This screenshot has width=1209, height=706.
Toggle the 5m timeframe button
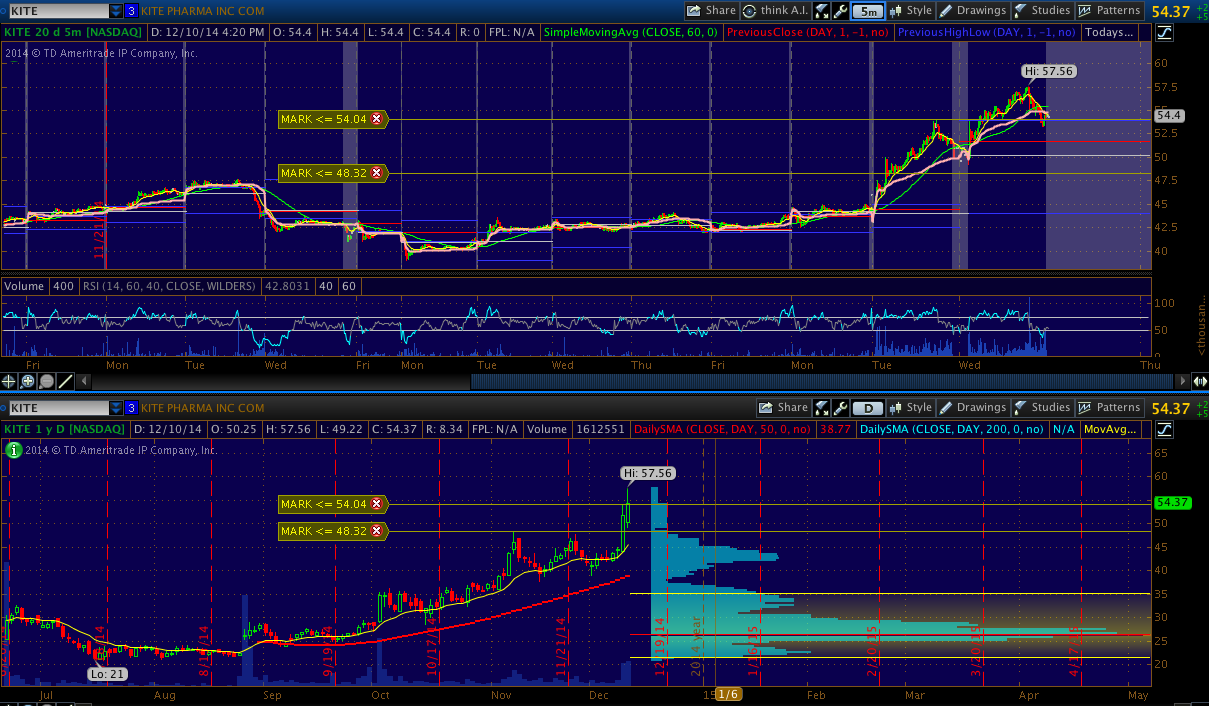(866, 11)
